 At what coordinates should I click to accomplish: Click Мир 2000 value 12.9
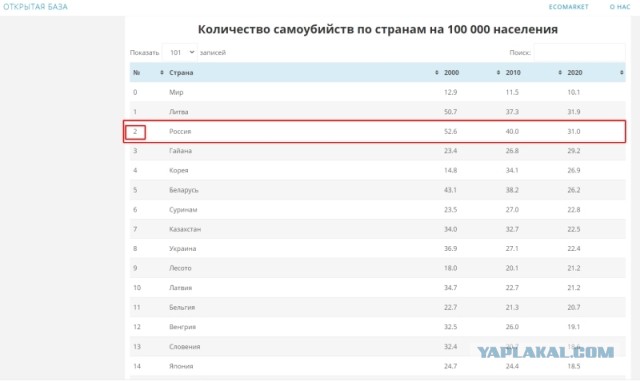point(451,92)
